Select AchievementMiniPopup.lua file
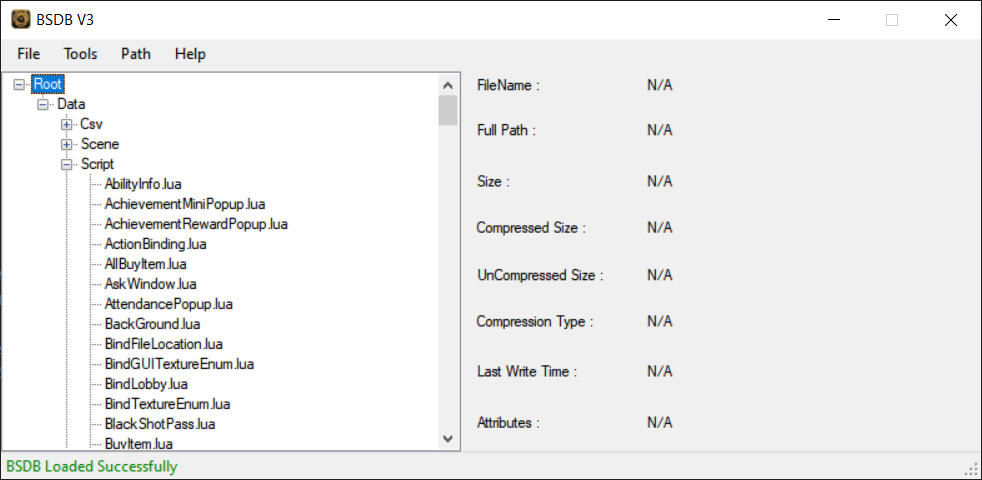Image resolution: width=982 pixels, height=480 pixels. click(x=185, y=204)
